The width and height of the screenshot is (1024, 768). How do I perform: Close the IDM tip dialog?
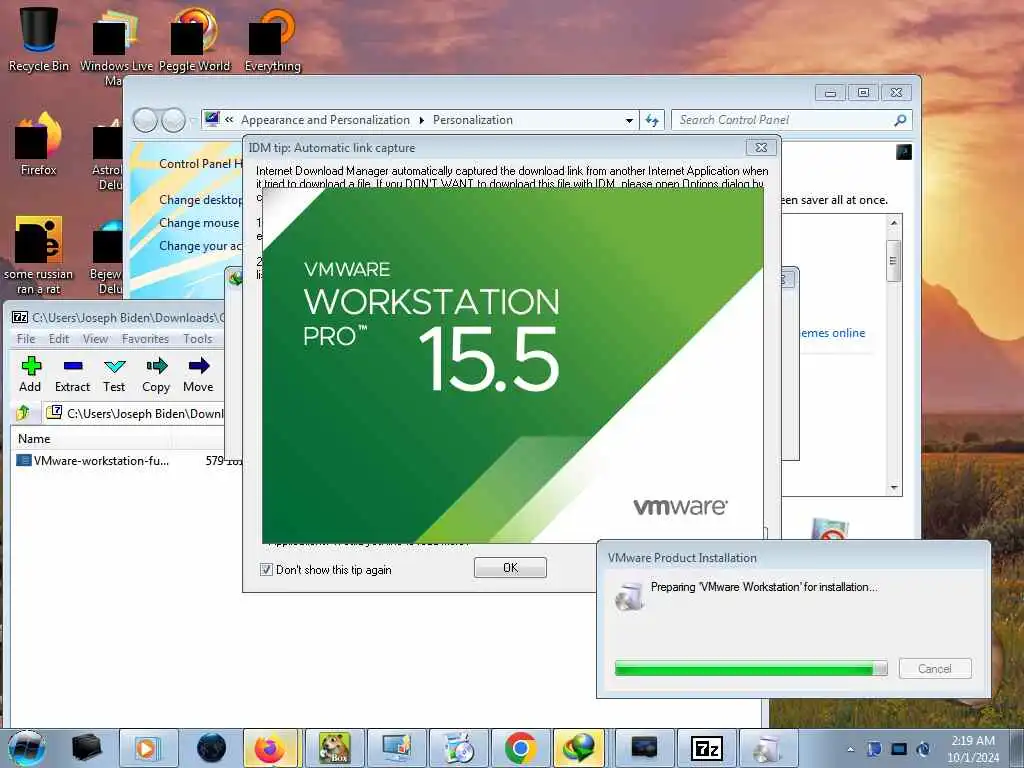761,148
